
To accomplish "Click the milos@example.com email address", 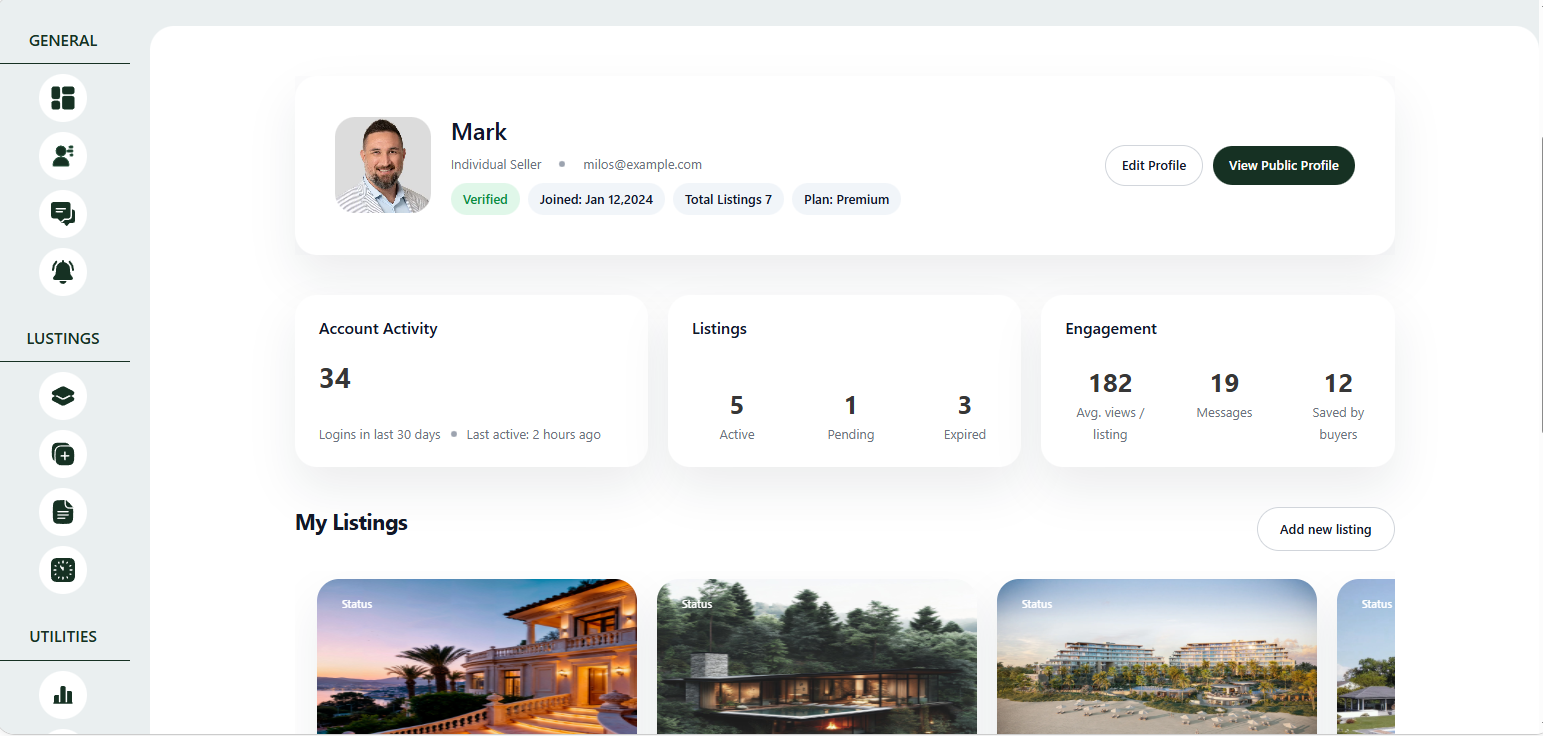I will [642, 165].
